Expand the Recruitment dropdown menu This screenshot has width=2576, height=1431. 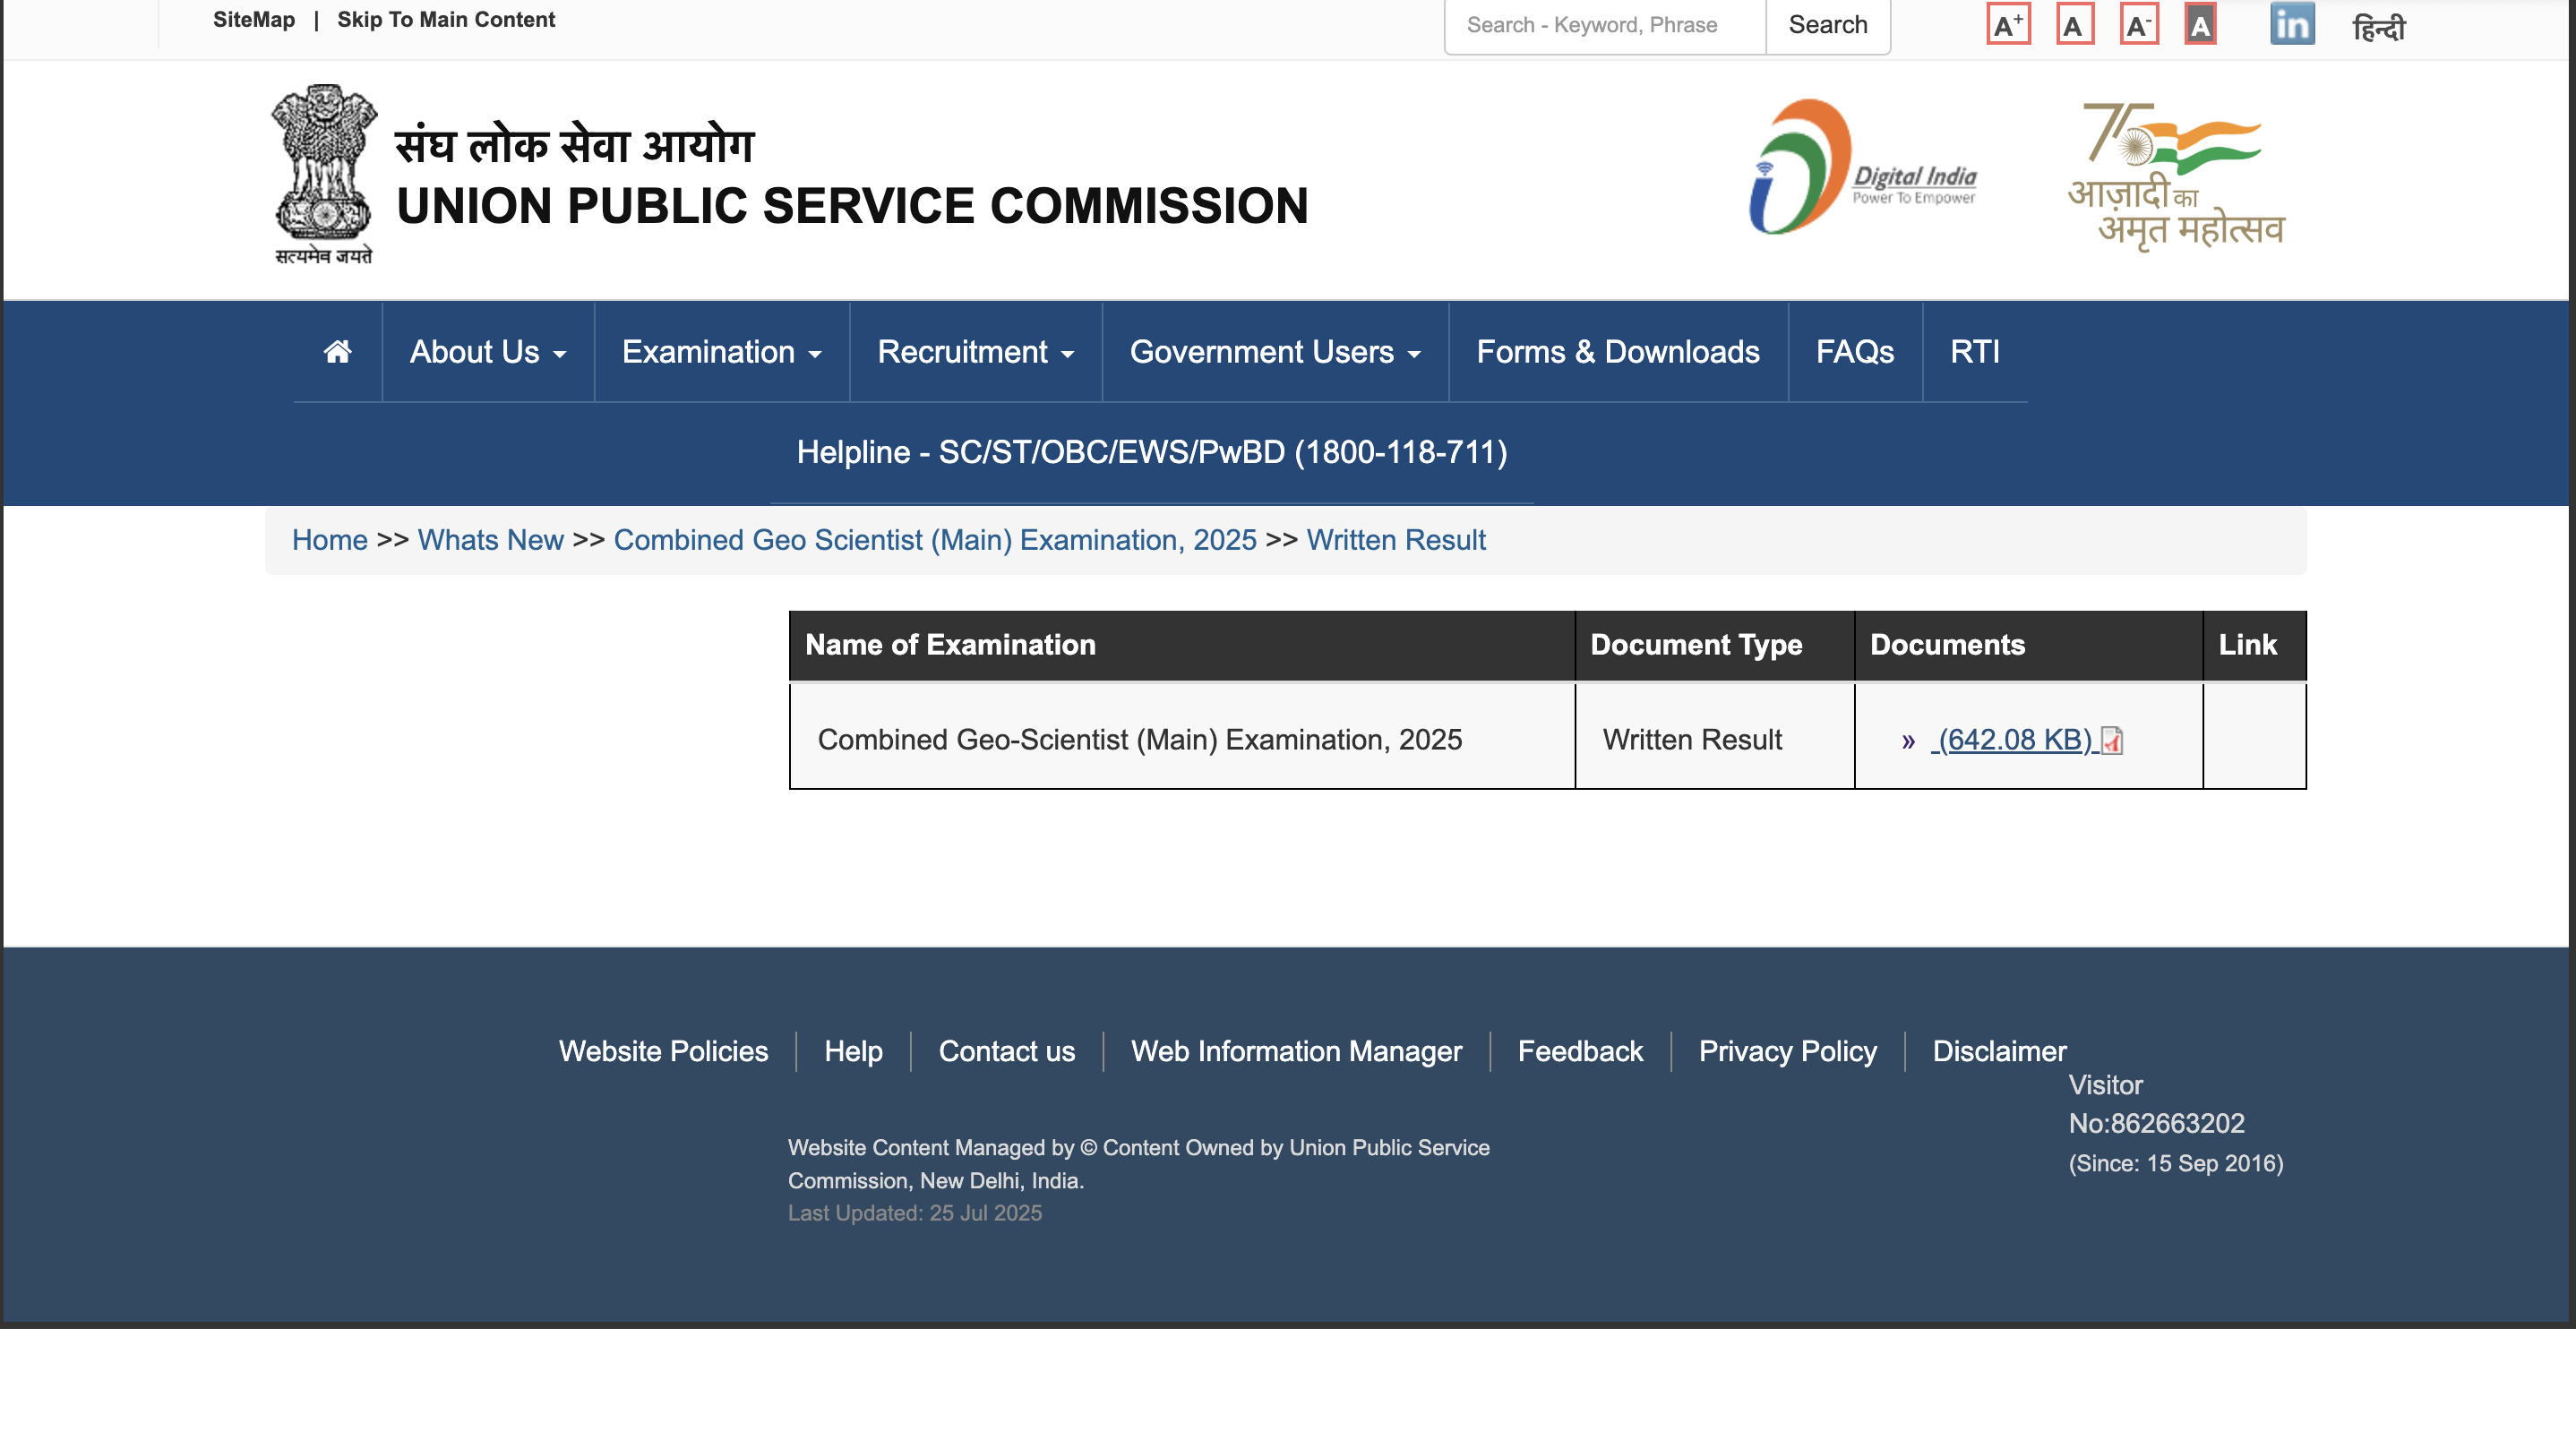(975, 352)
